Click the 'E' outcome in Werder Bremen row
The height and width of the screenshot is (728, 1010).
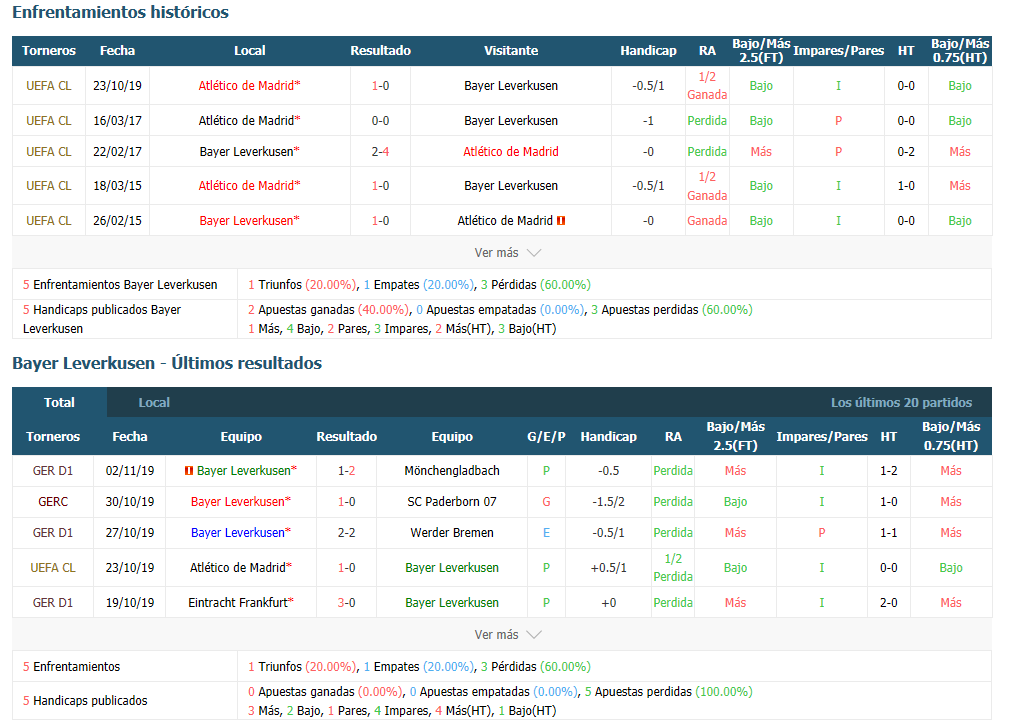tap(546, 533)
